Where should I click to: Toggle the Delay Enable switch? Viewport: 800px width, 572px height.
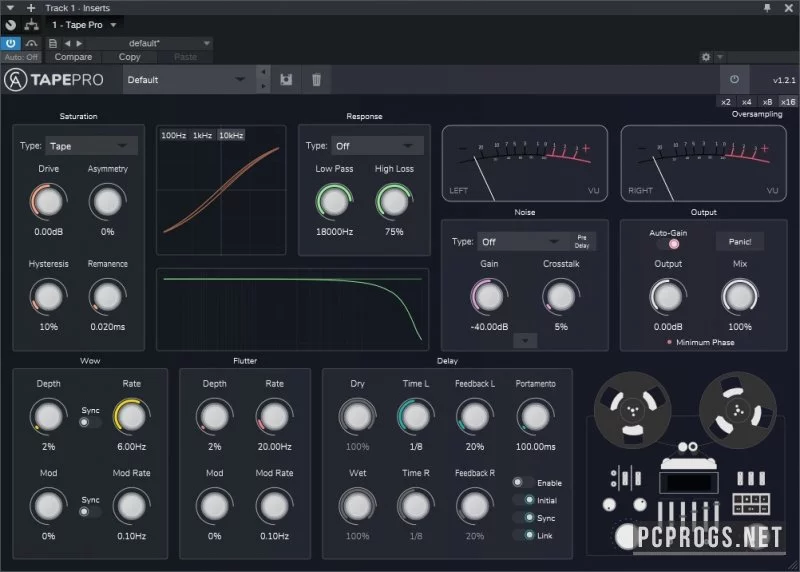click(522, 482)
